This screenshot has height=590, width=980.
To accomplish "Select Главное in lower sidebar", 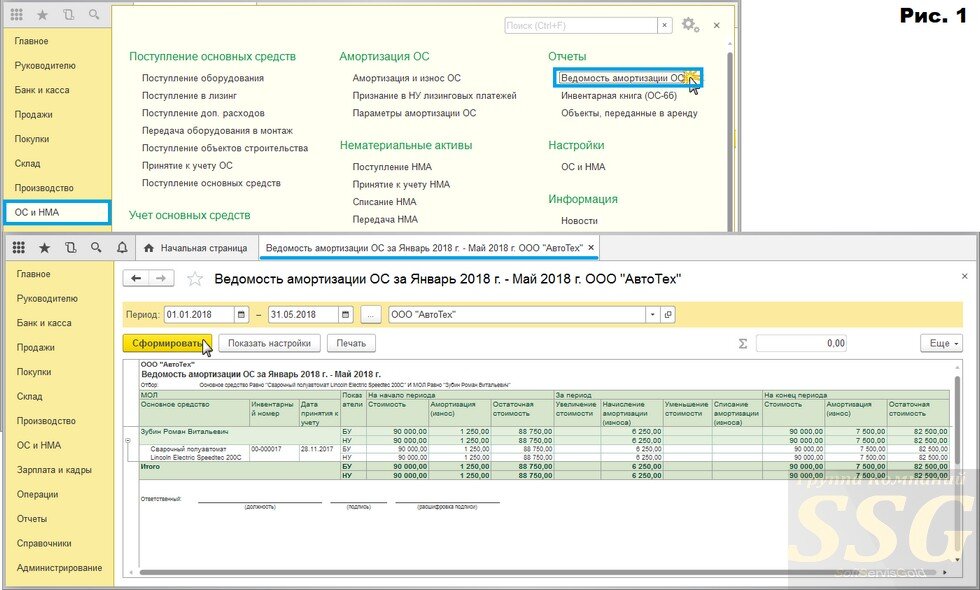I will tap(34, 274).
